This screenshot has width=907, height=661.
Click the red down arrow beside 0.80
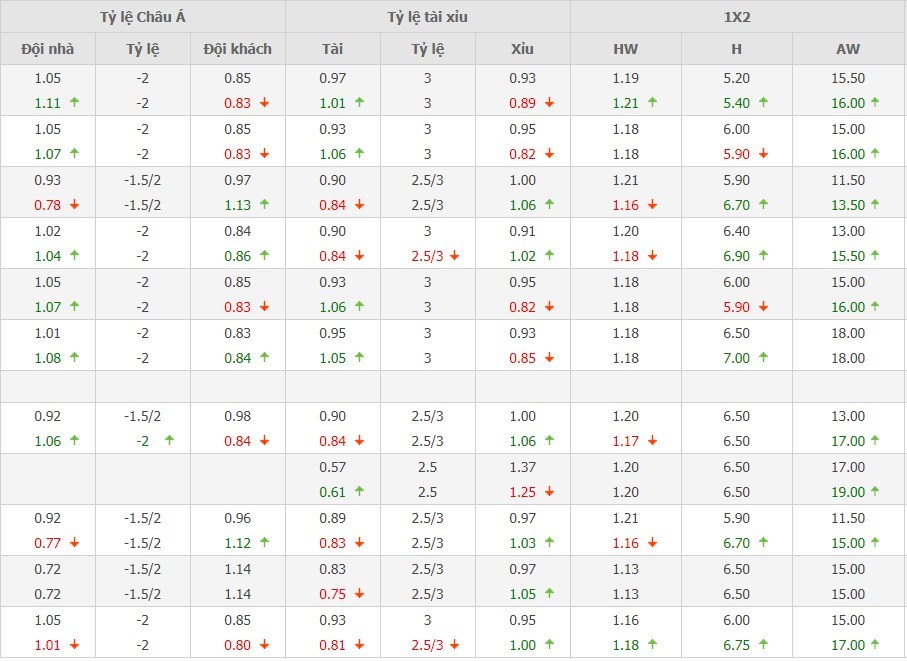coord(265,645)
